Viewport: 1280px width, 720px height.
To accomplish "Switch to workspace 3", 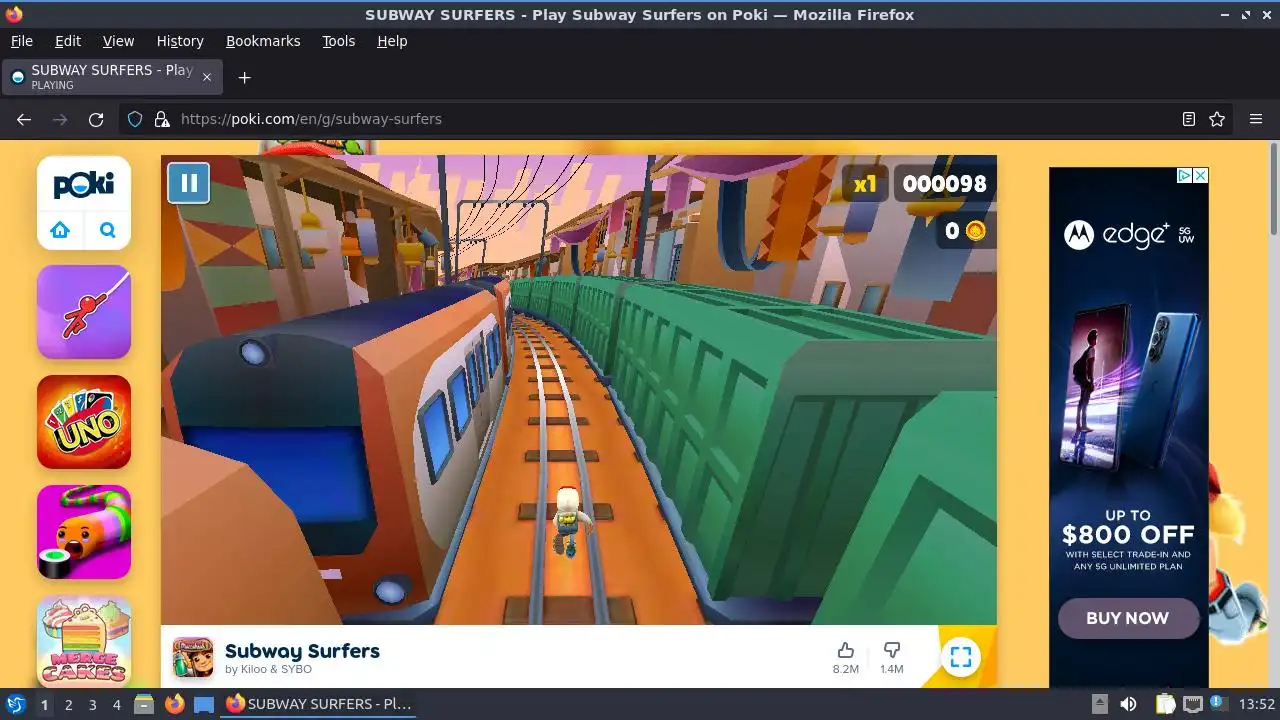I will pyautogui.click(x=92, y=705).
